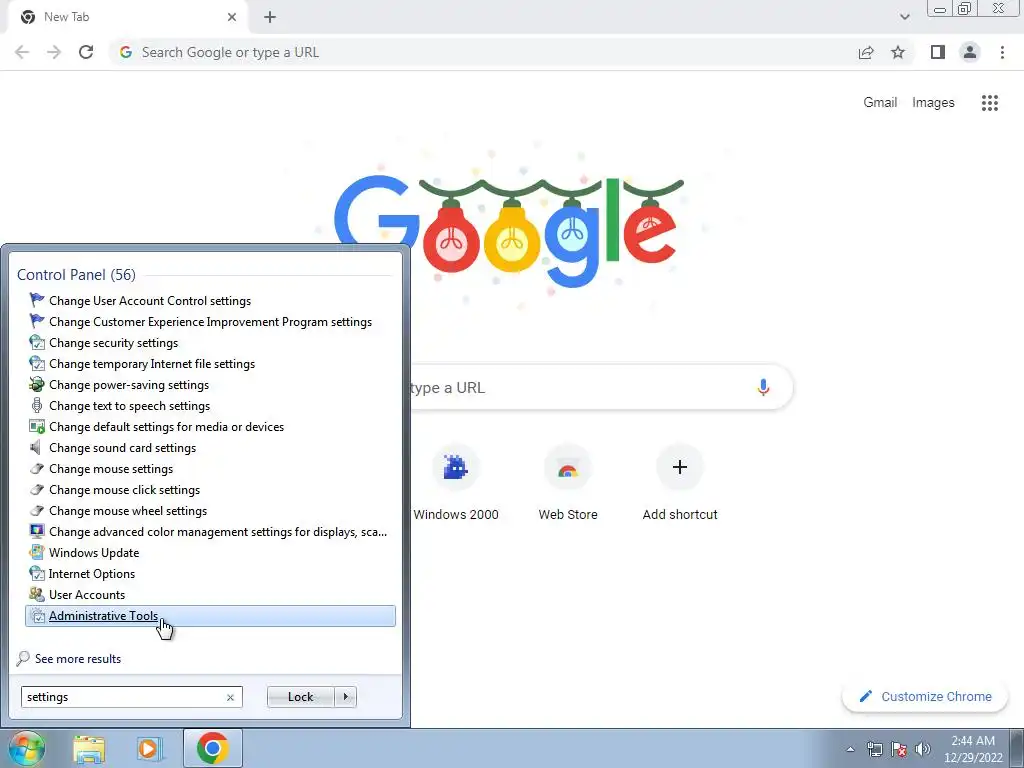The width and height of the screenshot is (1024, 768).
Task: Open Windows Update result
Action: pyautogui.click(x=210, y=552)
